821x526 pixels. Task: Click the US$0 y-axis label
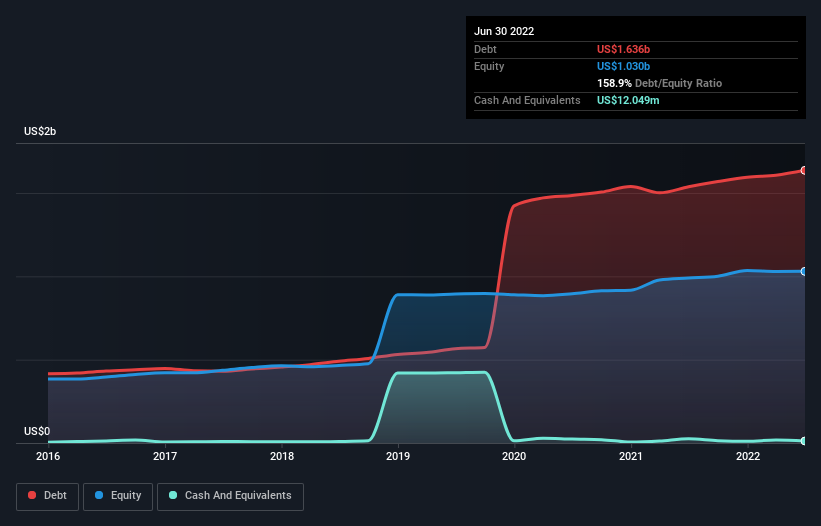click(37, 431)
